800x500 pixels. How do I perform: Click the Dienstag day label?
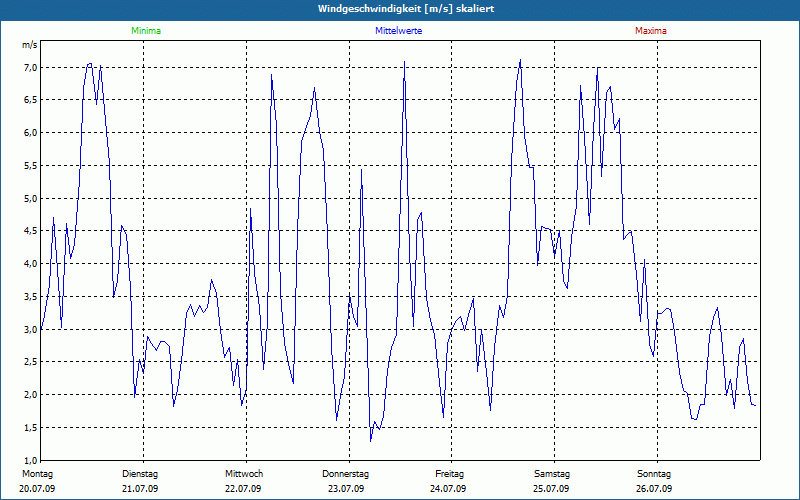[x=140, y=474]
